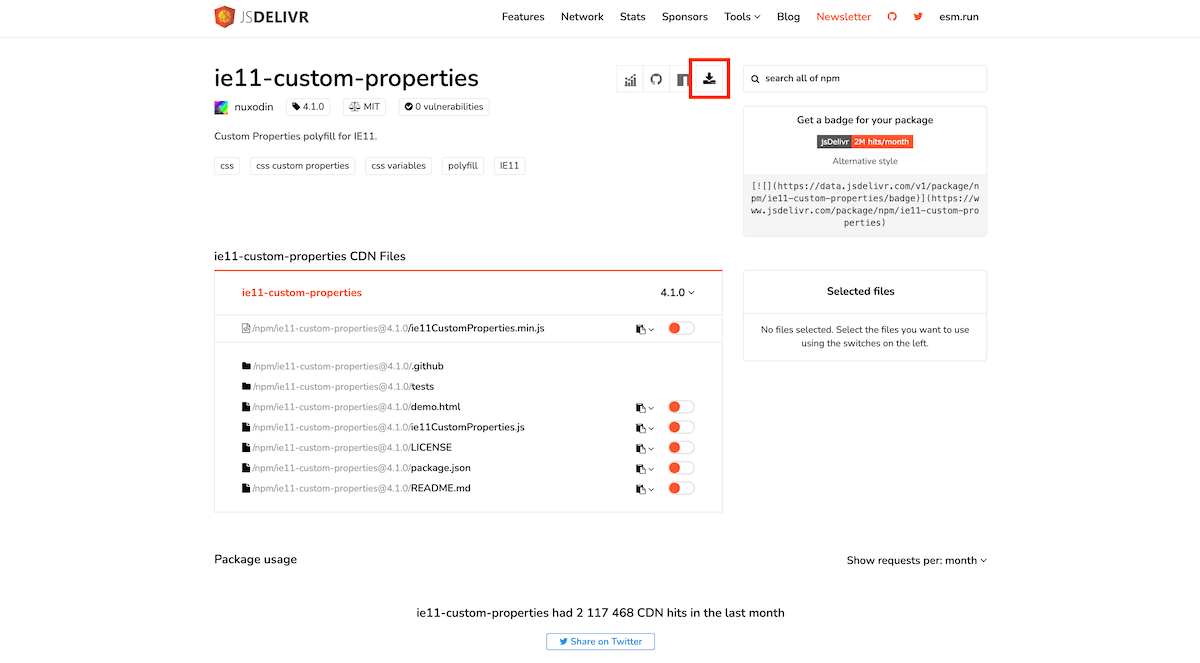
Task: Turn on the package.json switch
Action: pos(681,468)
